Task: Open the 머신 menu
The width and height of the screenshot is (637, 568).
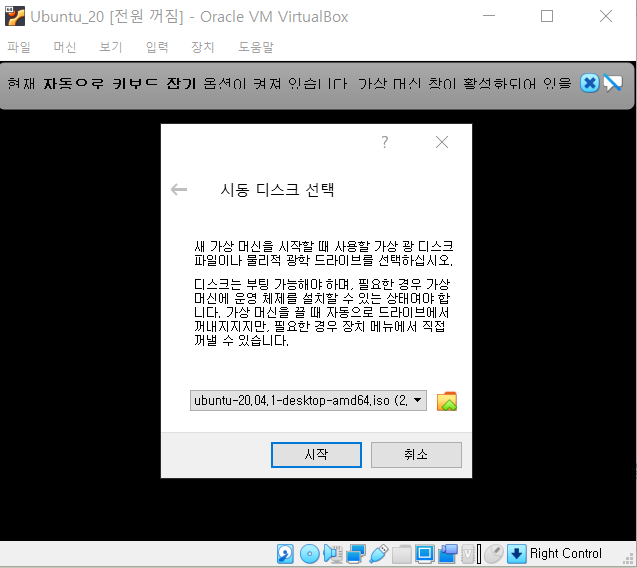Action: [65, 47]
